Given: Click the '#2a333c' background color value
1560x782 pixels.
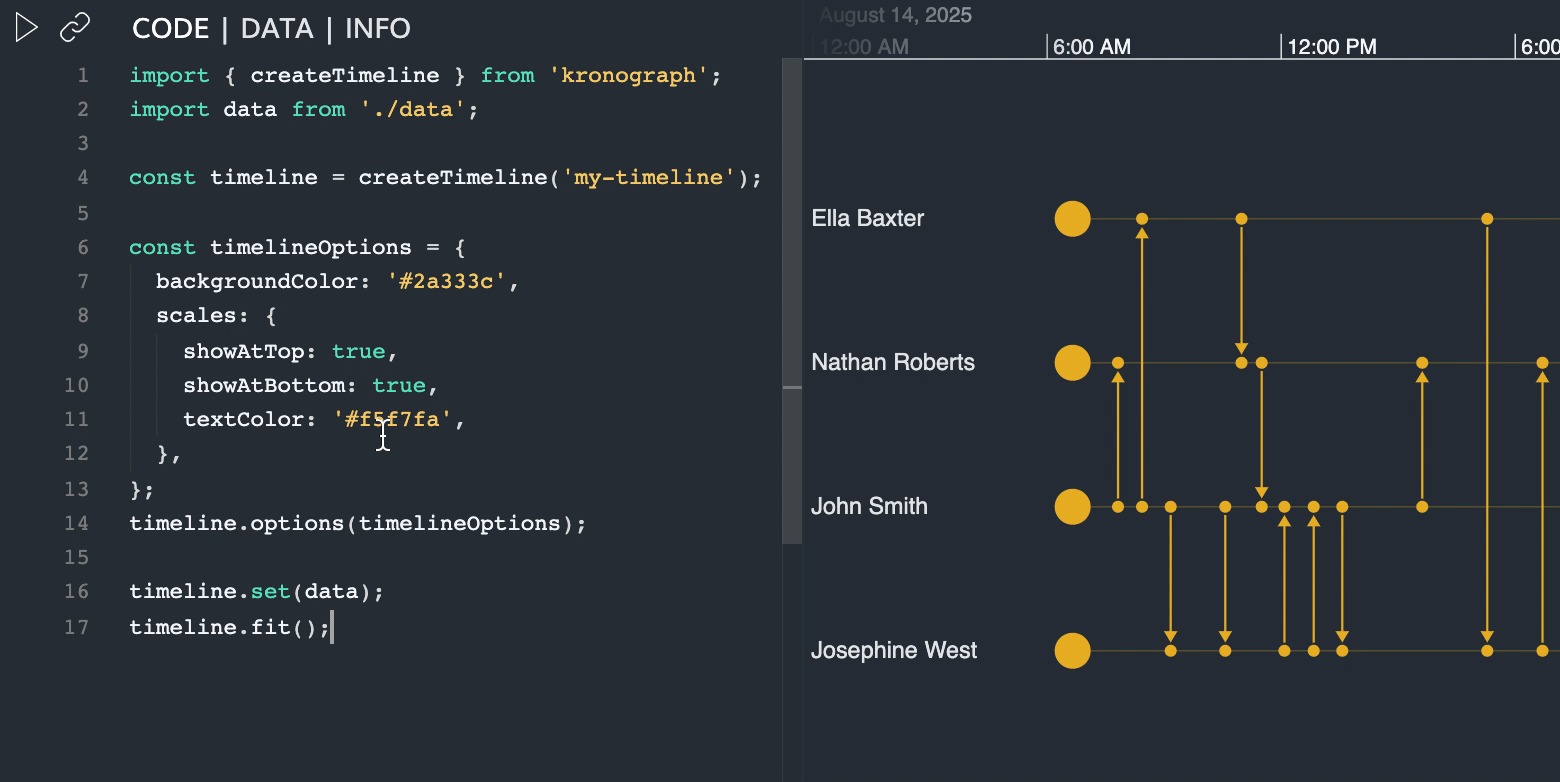Looking at the screenshot, I should (446, 282).
